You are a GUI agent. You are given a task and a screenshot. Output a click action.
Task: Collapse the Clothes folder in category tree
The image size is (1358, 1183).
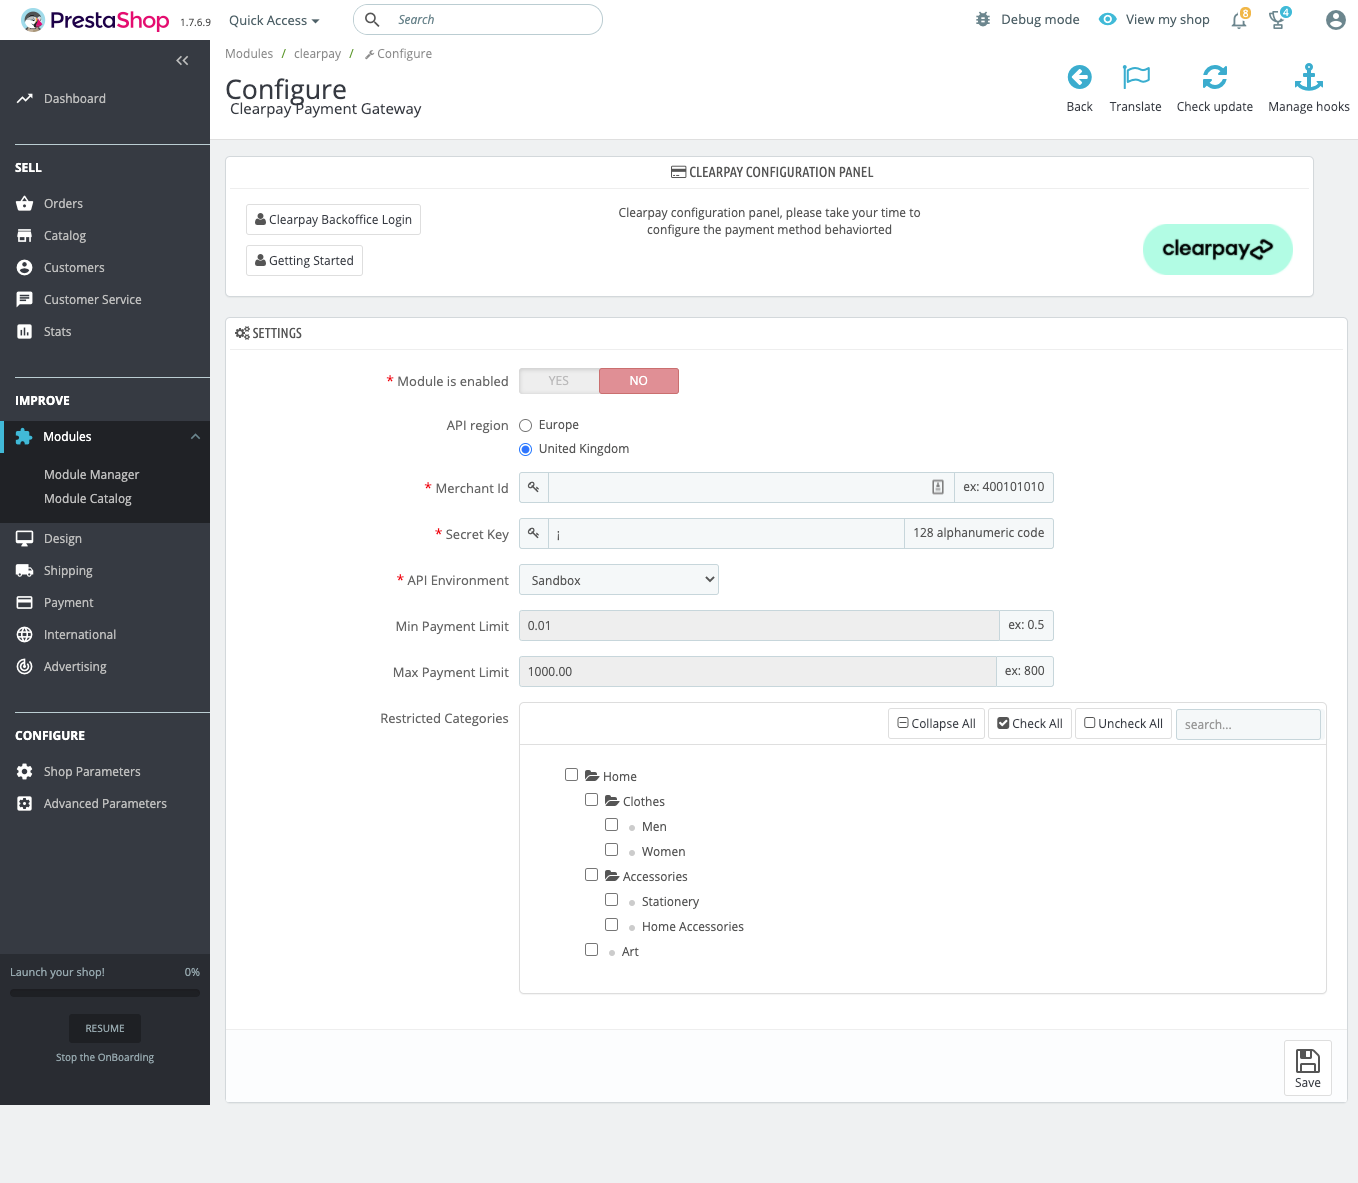tap(612, 801)
